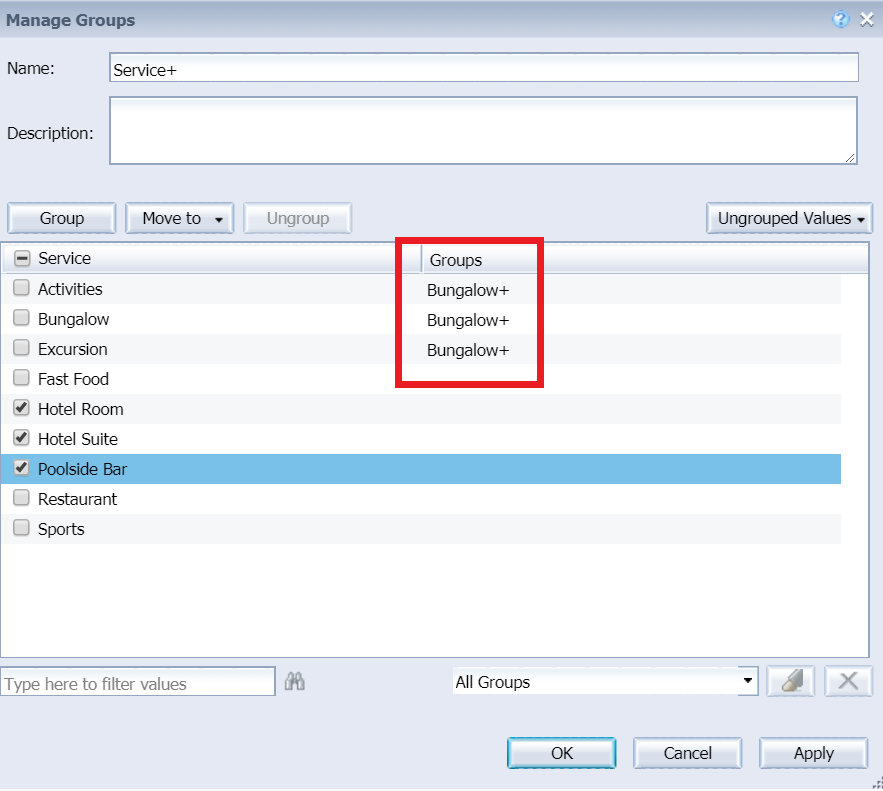Tick the Sports checkbox
Screen dimensions: 883x791
21,529
